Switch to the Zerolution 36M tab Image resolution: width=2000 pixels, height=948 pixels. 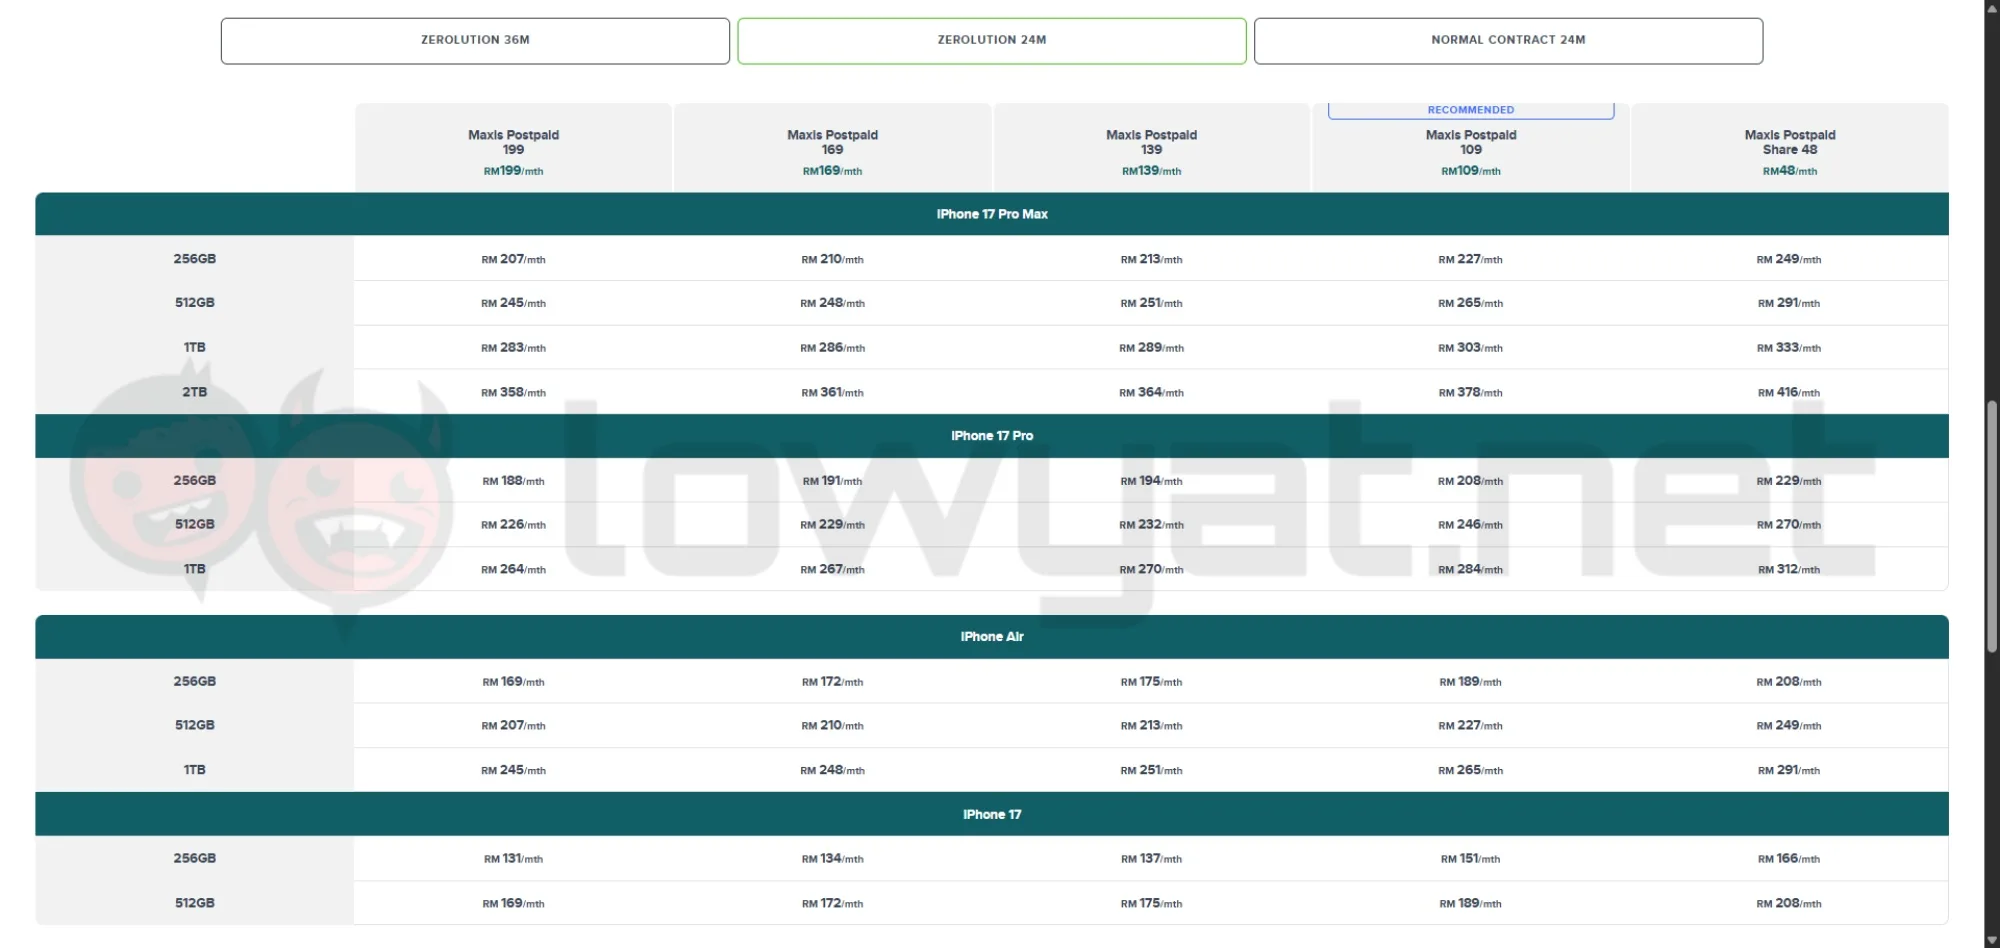point(475,41)
